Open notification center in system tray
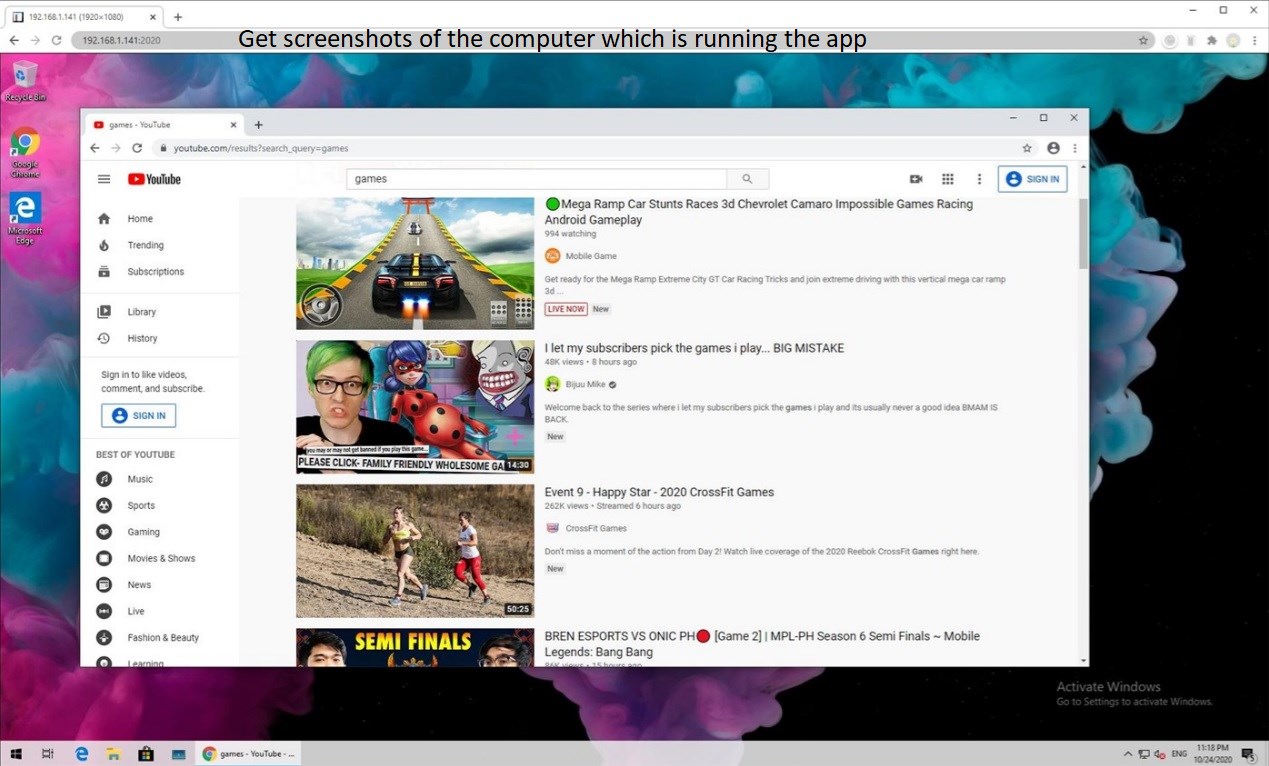The width and height of the screenshot is (1269, 766). 1248,754
